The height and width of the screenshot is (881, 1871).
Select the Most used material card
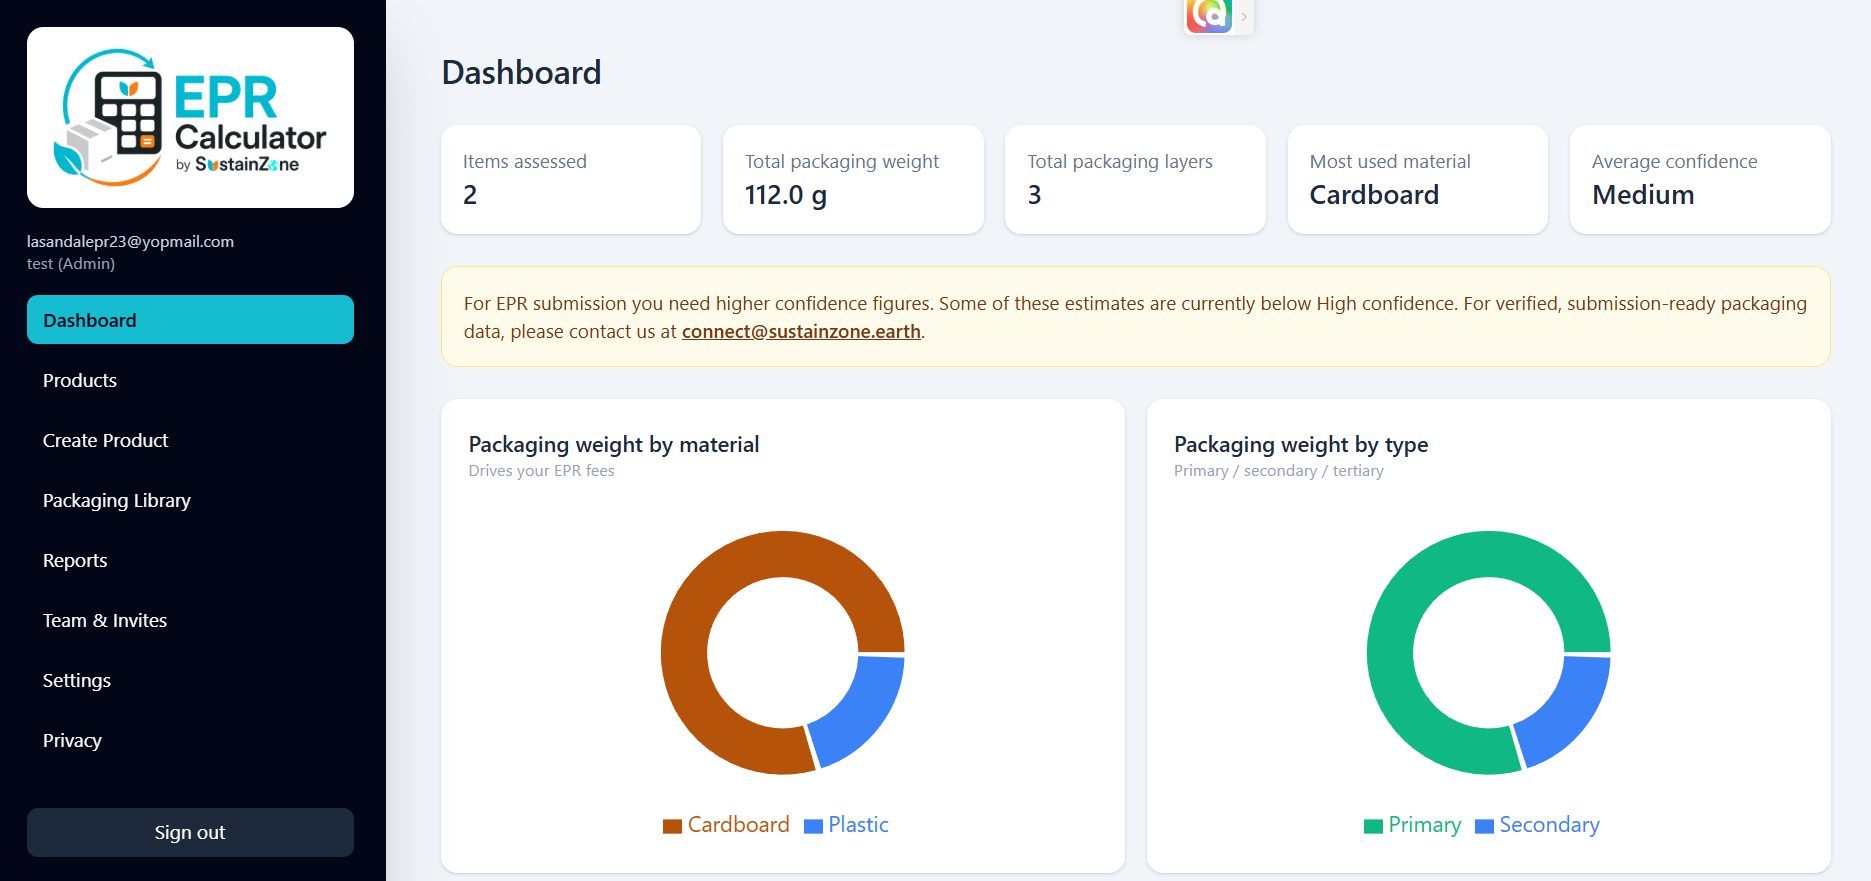[x=1418, y=179]
